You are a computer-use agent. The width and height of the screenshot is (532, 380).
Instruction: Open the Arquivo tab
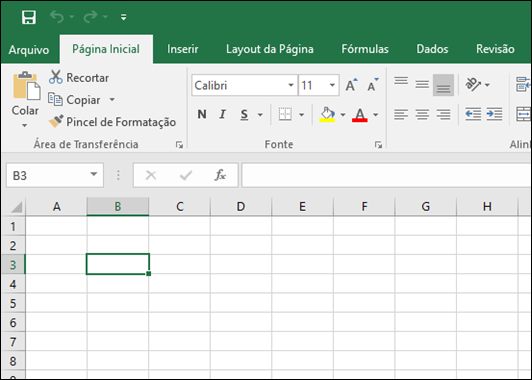click(x=29, y=50)
